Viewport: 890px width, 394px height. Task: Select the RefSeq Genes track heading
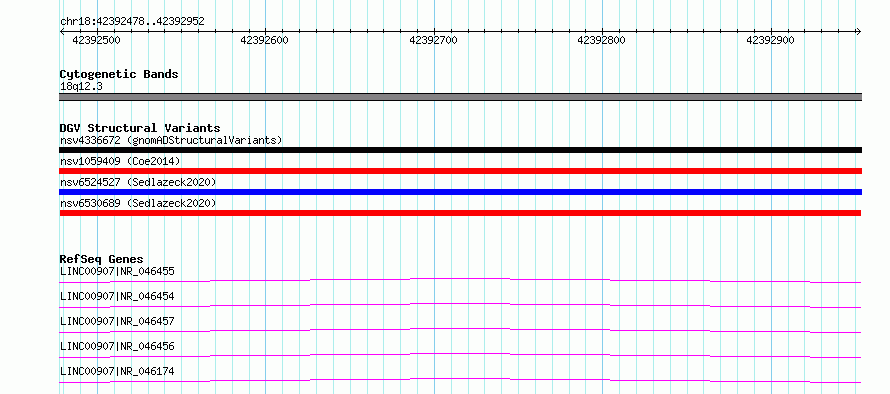pos(101,259)
